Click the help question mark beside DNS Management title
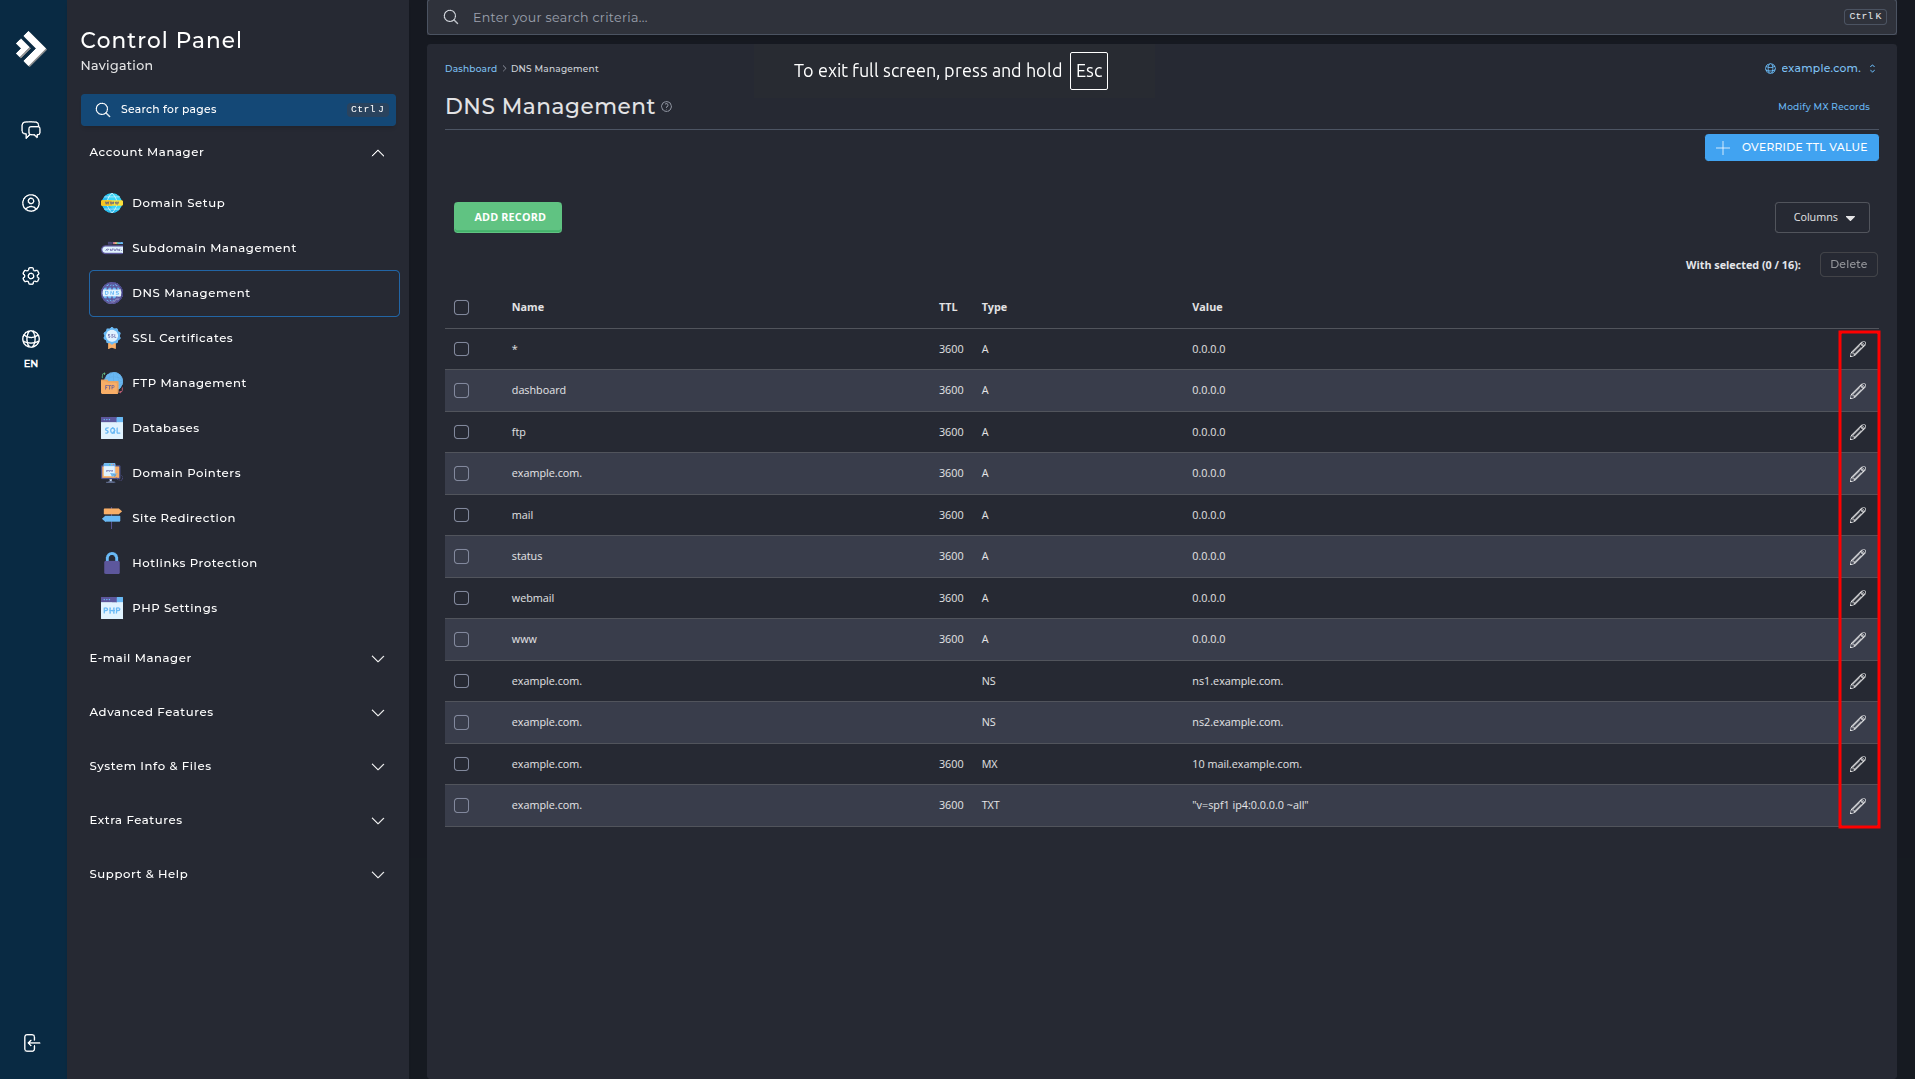This screenshot has height=1079, width=1915. pos(667,107)
